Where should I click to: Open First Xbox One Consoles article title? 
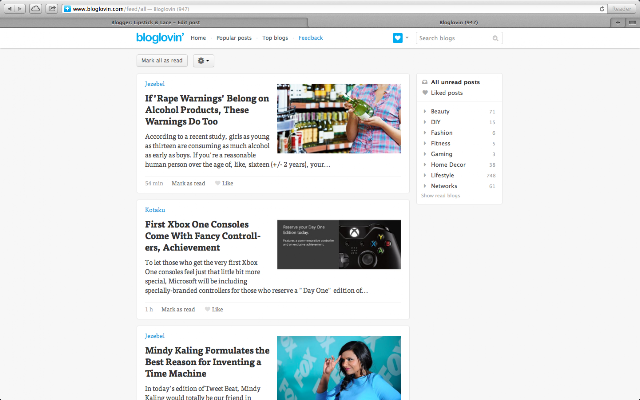(x=202, y=236)
